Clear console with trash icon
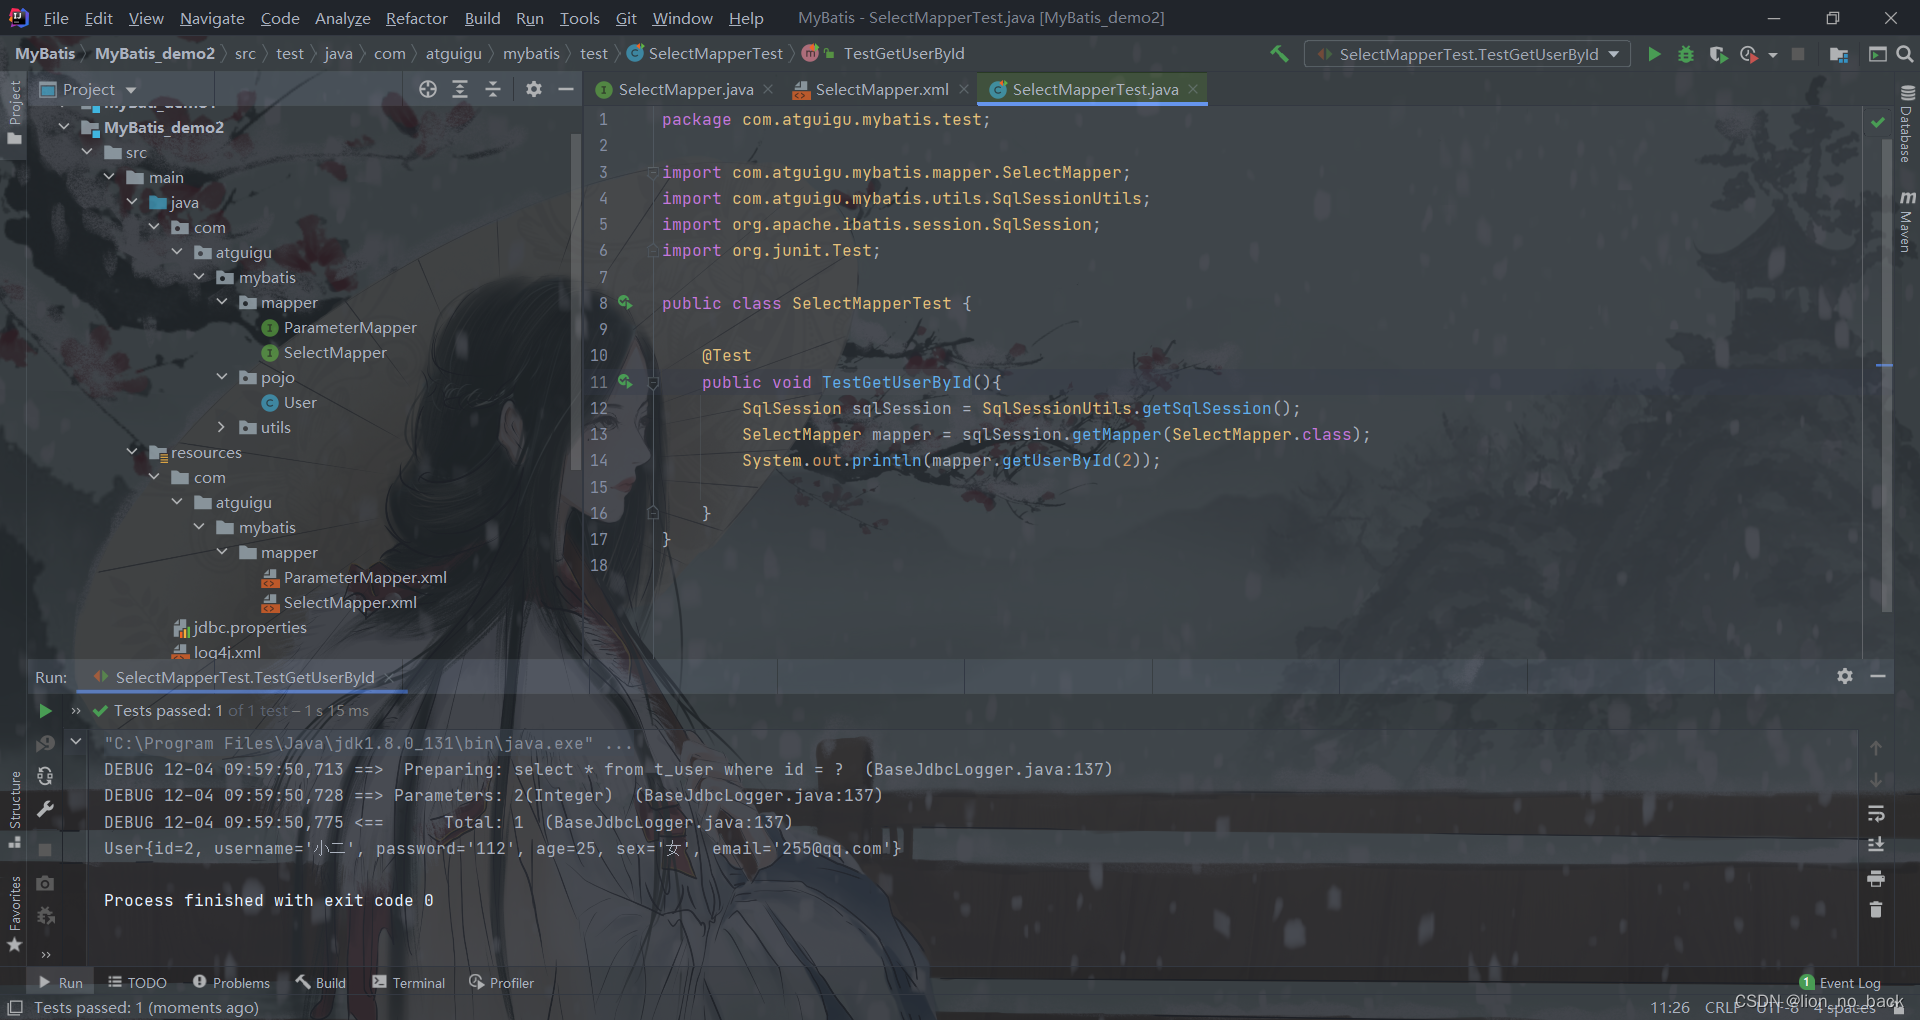This screenshot has width=1920, height=1020. 1876,910
